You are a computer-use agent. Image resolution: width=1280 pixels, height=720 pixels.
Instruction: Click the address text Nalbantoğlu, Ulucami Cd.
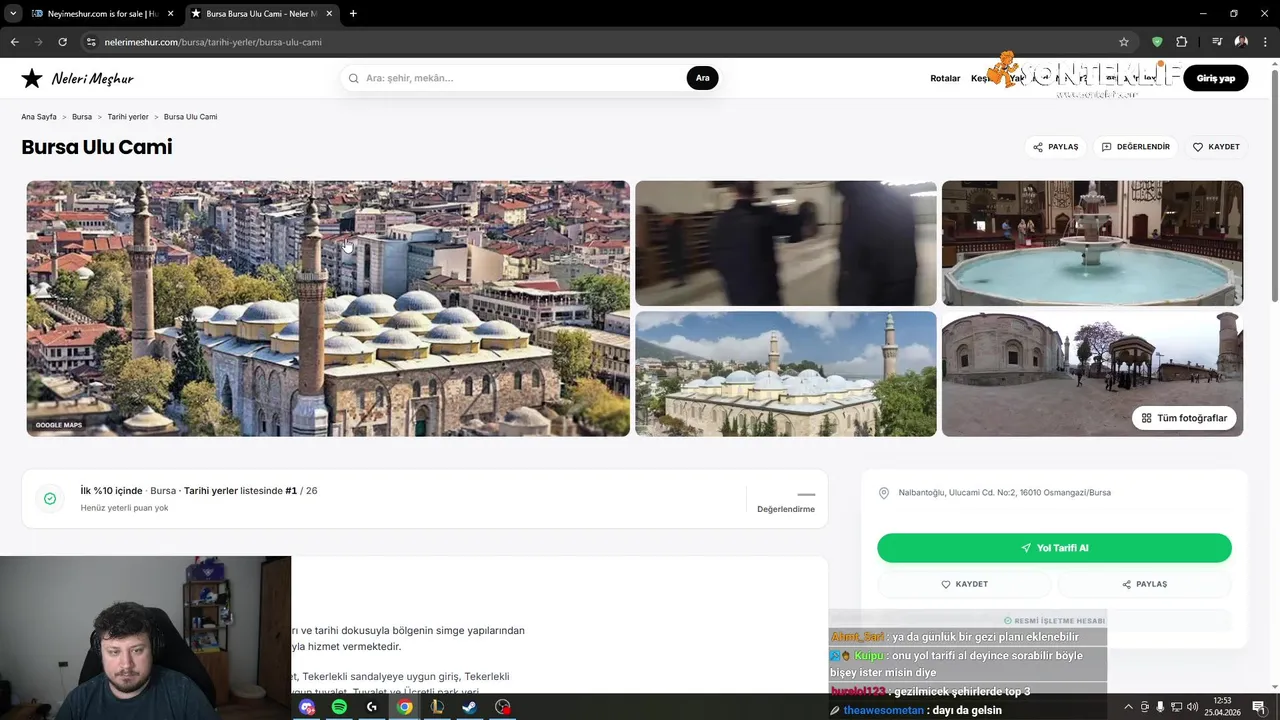[1004, 493]
